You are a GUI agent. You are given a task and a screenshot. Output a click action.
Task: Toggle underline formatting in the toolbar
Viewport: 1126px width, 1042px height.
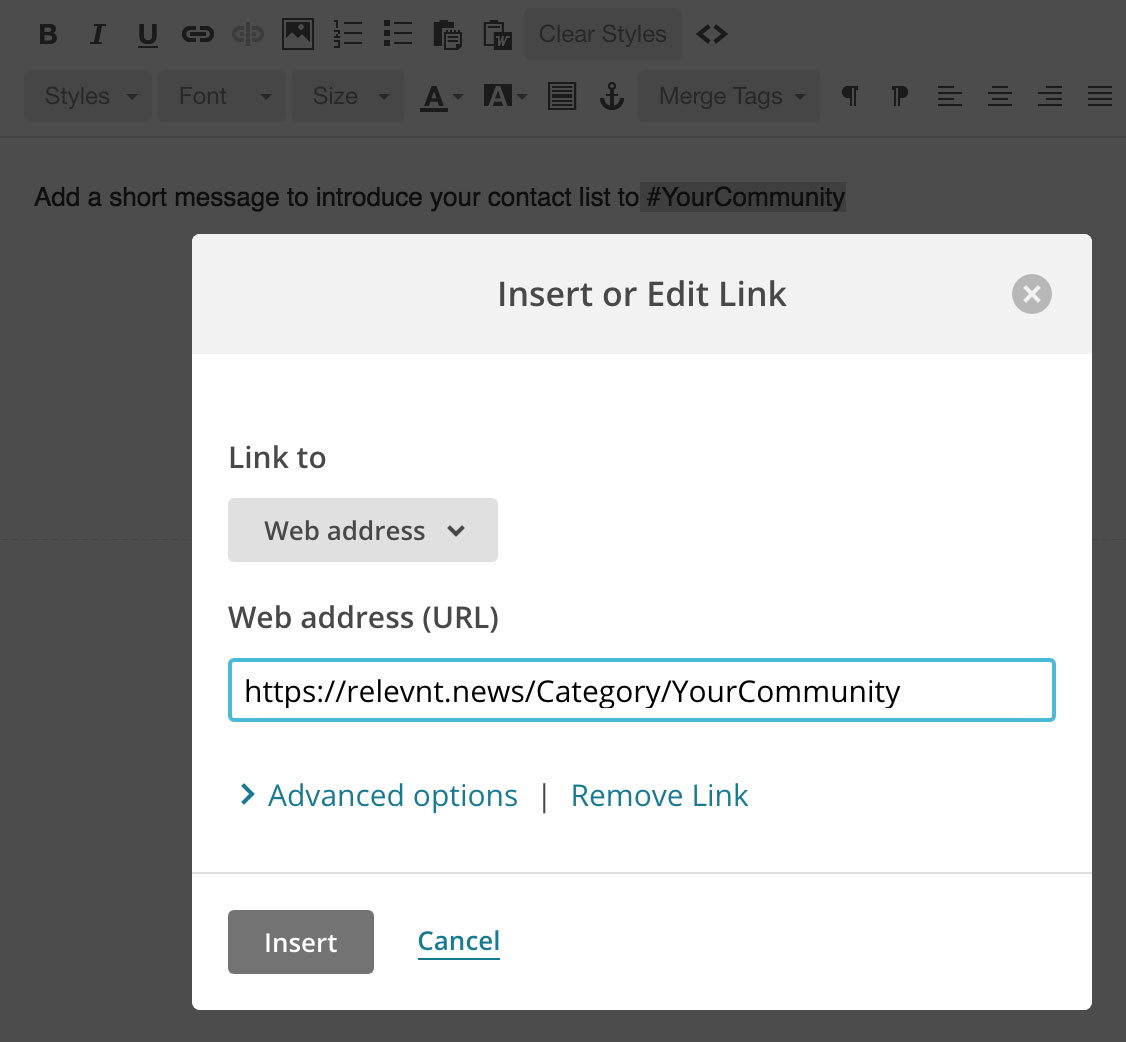pyautogui.click(x=147, y=34)
